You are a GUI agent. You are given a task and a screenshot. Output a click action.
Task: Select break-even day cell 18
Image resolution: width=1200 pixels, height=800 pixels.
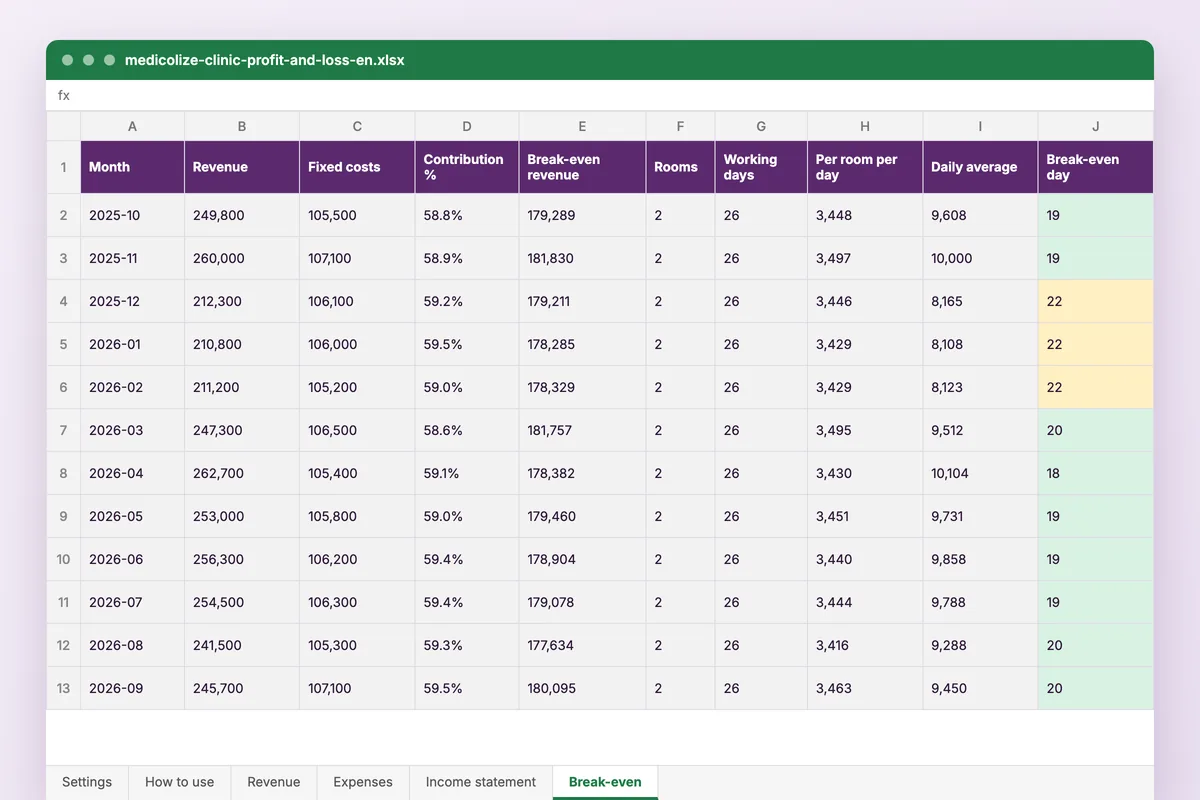(x=1096, y=473)
